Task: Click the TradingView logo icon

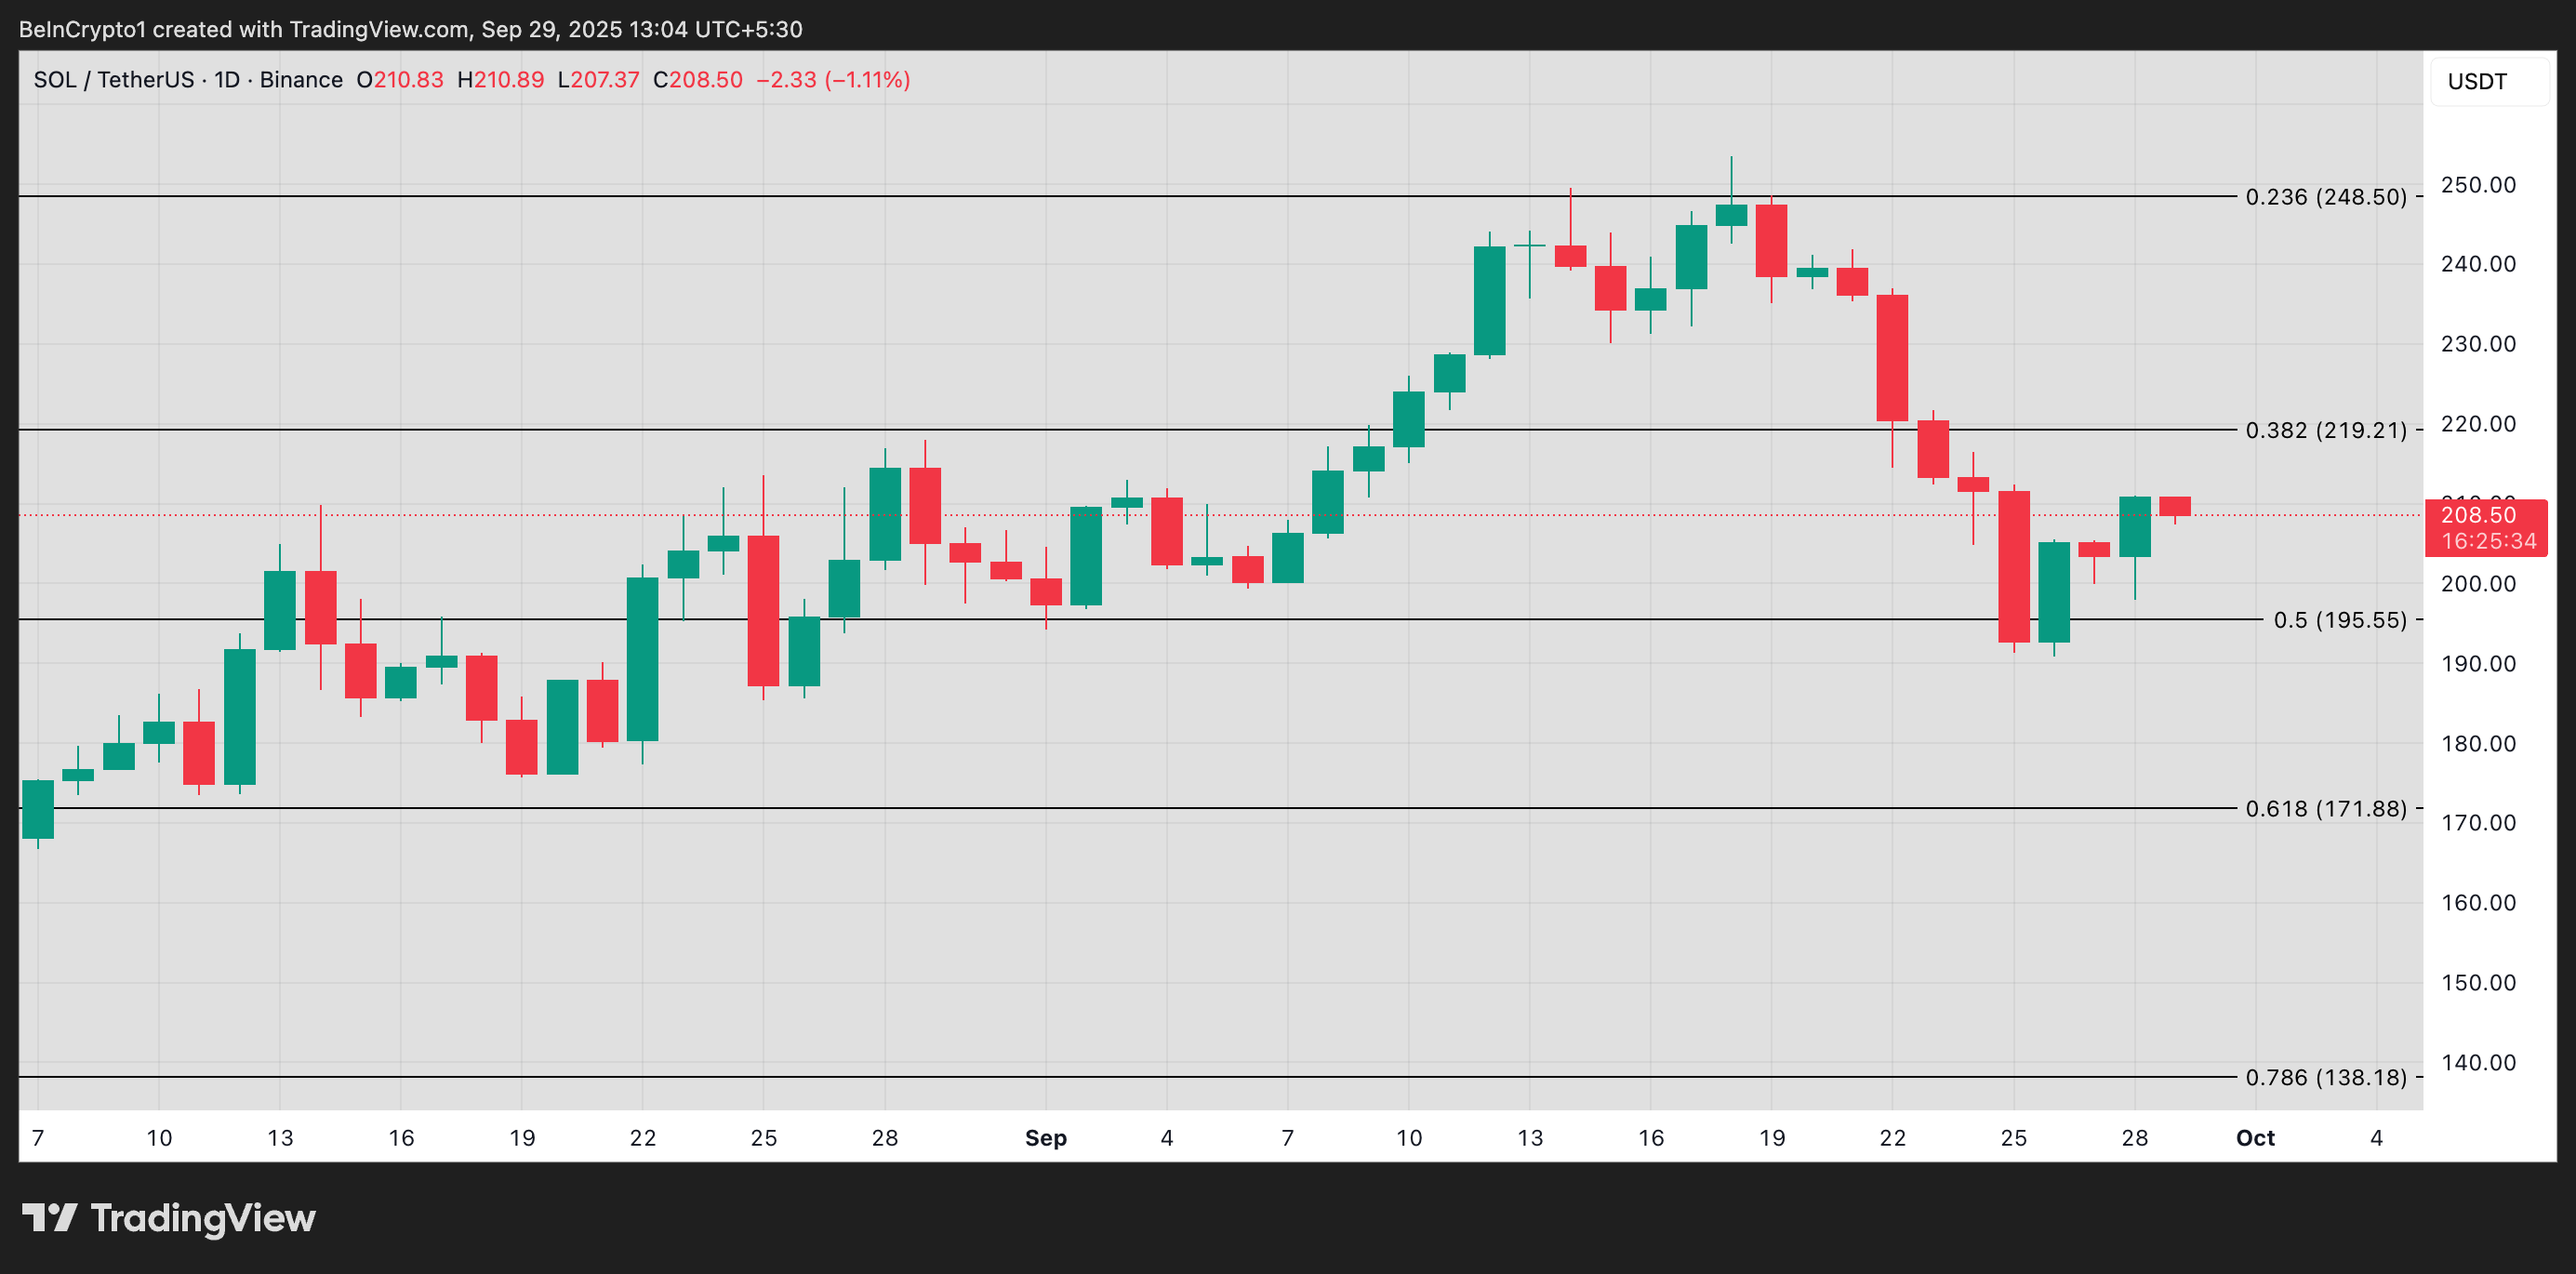Action: pos(49,1217)
